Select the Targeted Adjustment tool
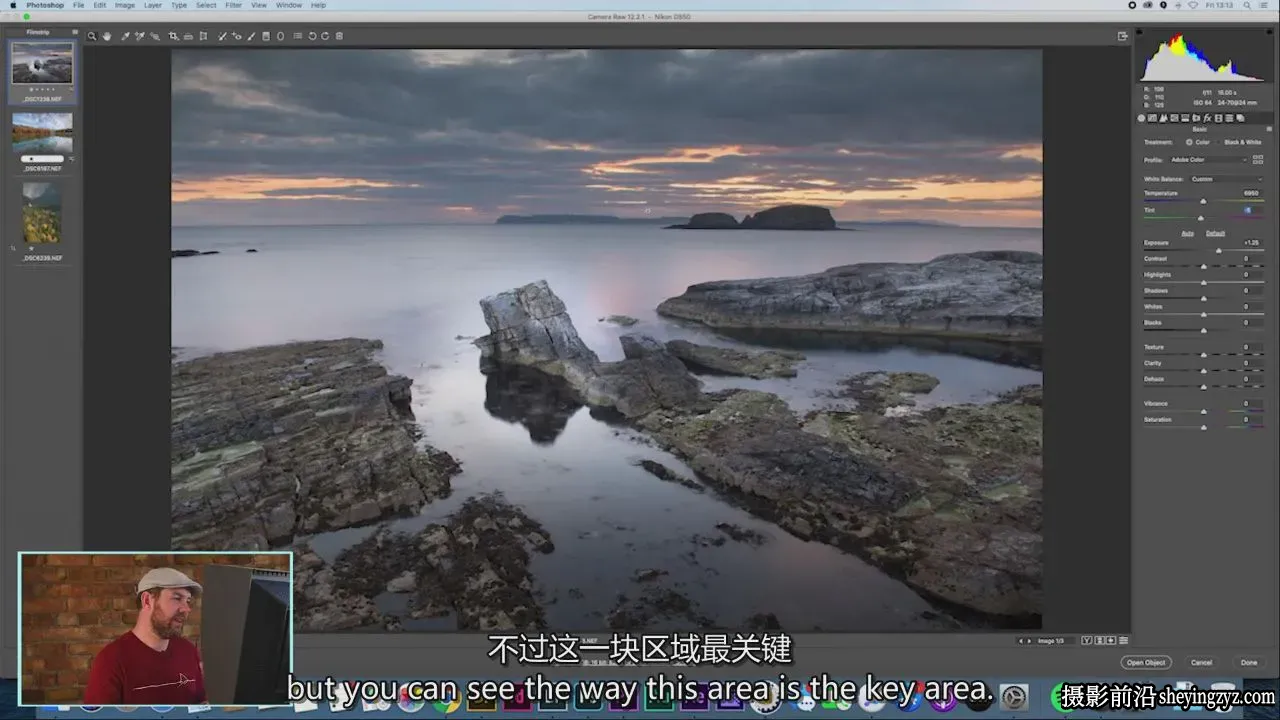Screen dimensions: 1280x720 [x=154, y=36]
